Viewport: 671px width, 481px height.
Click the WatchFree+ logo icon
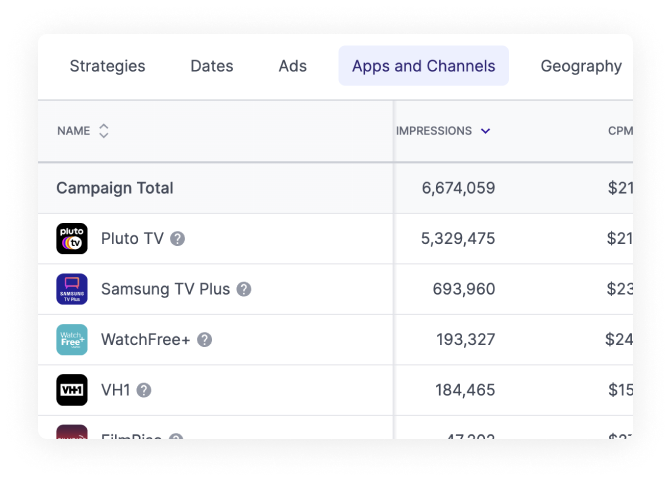pos(72,340)
